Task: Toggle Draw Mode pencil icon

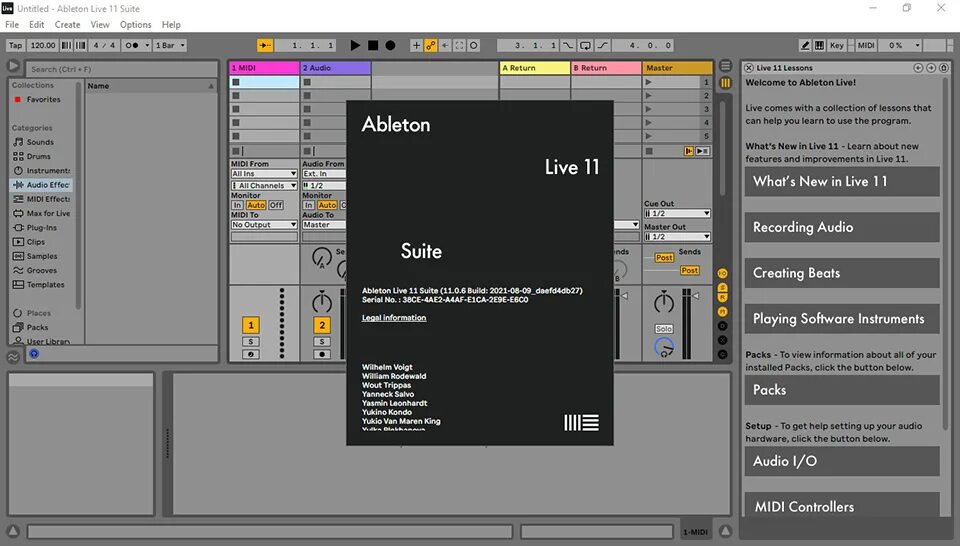Action: [805, 45]
